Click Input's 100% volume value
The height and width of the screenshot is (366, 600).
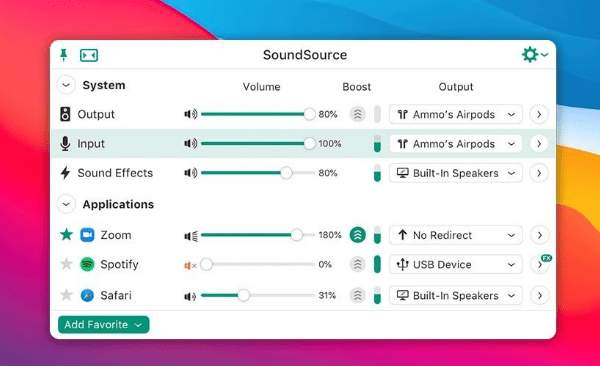point(330,144)
